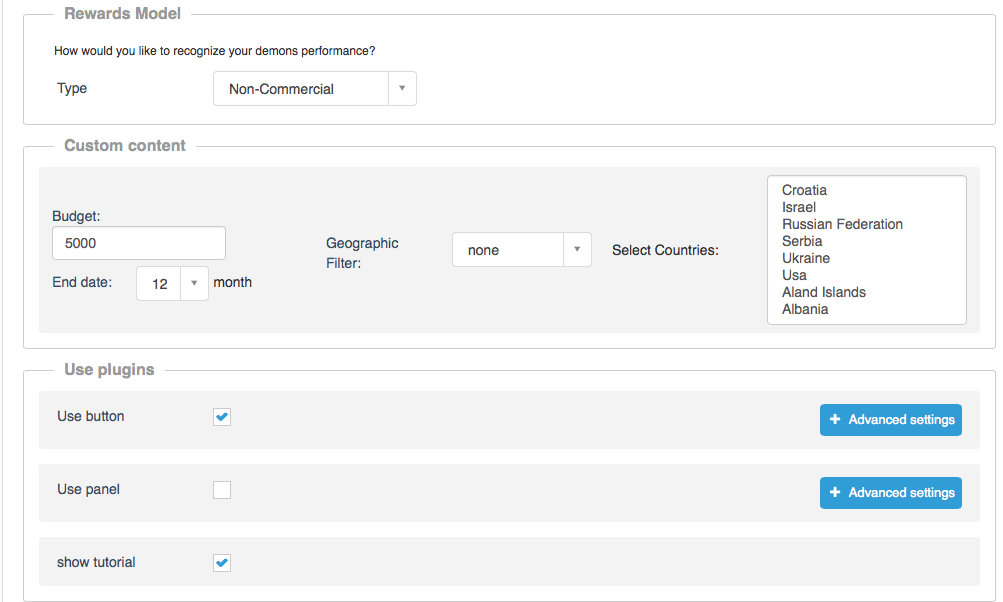Select Aland Islands in countries list

[x=824, y=292]
